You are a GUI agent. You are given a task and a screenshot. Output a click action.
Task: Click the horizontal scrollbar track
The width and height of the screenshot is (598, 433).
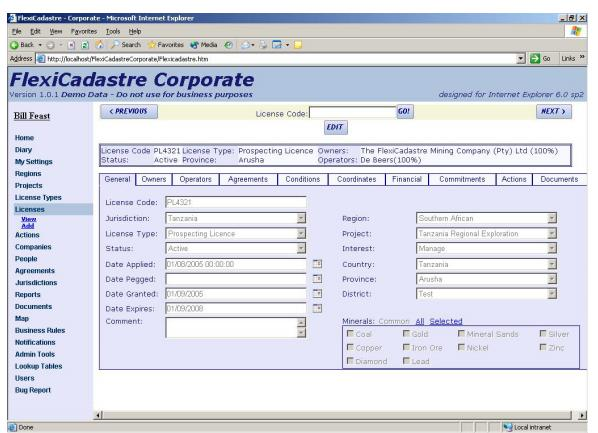point(338,415)
